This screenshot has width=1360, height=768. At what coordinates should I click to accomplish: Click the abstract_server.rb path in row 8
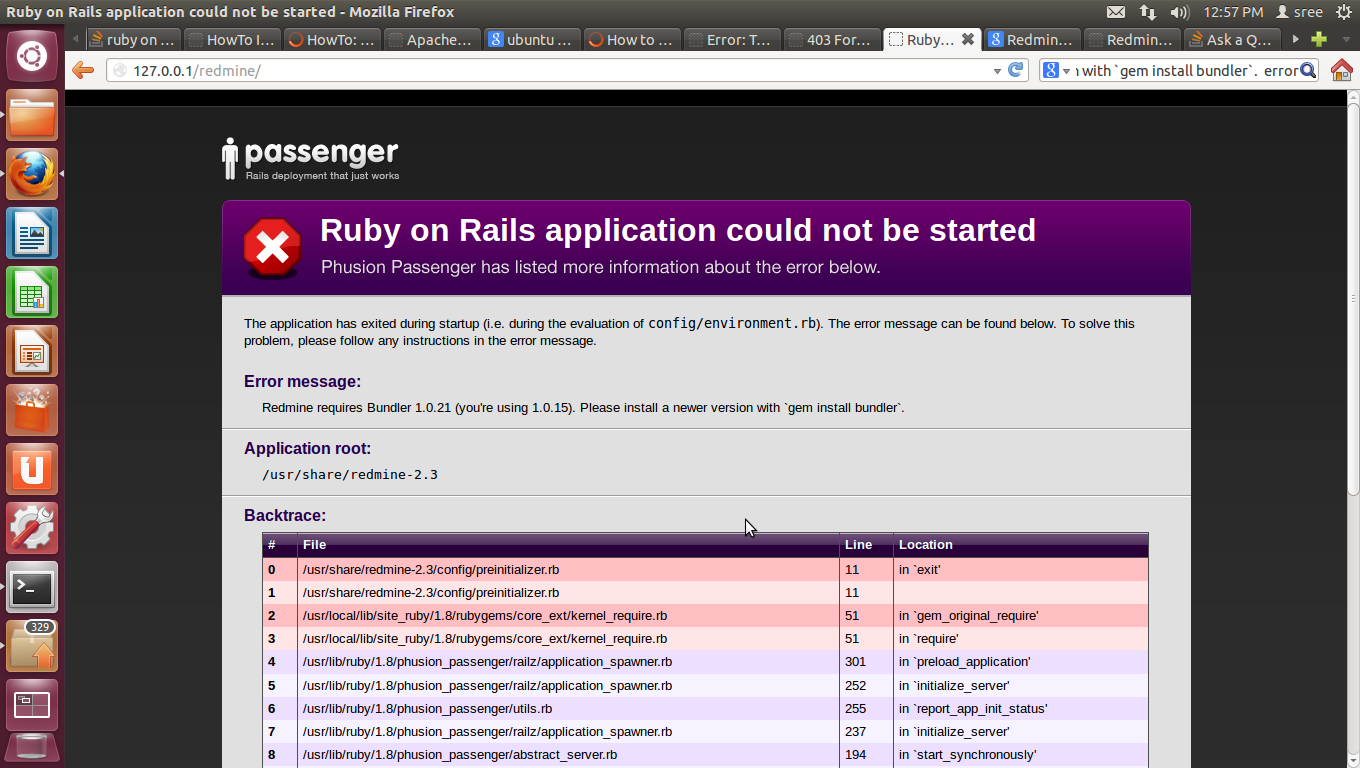pos(459,755)
